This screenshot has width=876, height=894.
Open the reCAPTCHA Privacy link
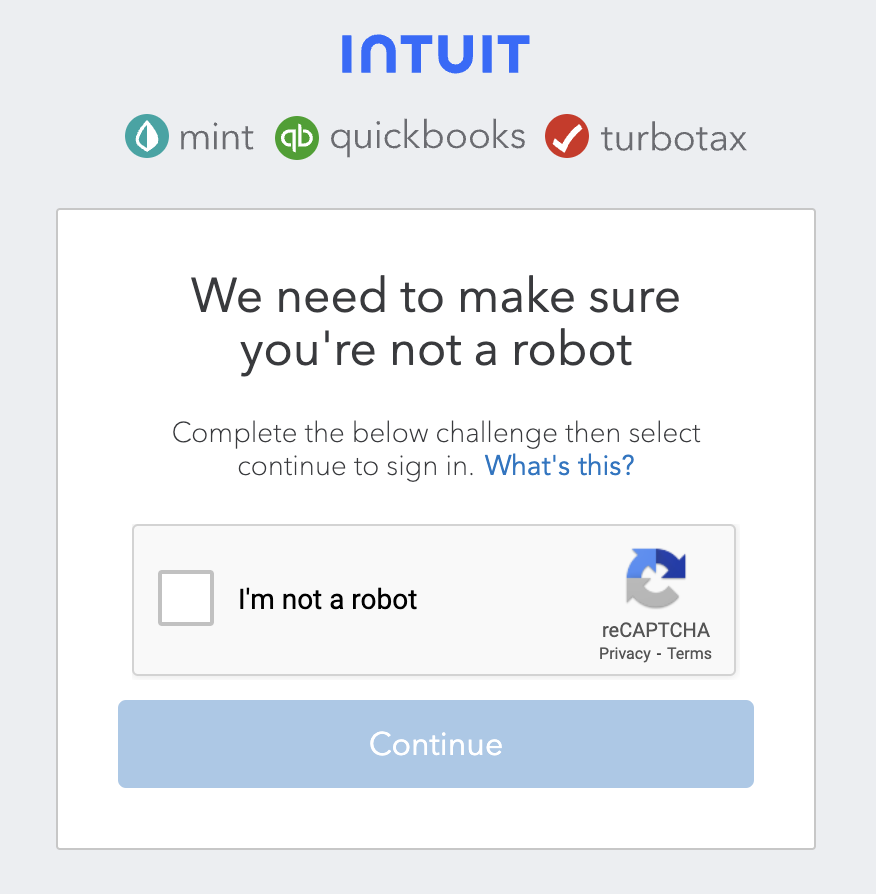625,654
